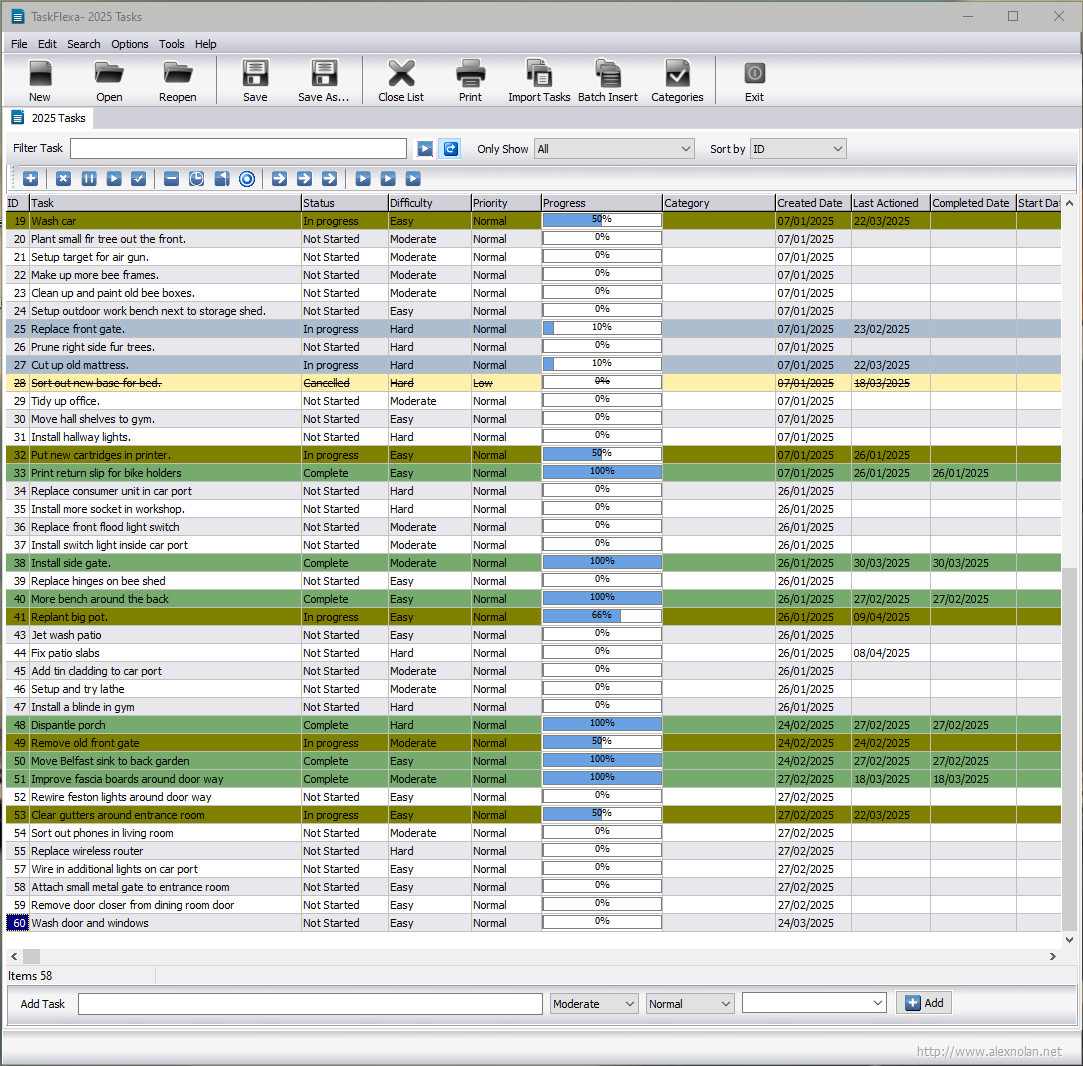Click the blue plus icon in task toolbar
1083x1066 pixels.
point(31,178)
